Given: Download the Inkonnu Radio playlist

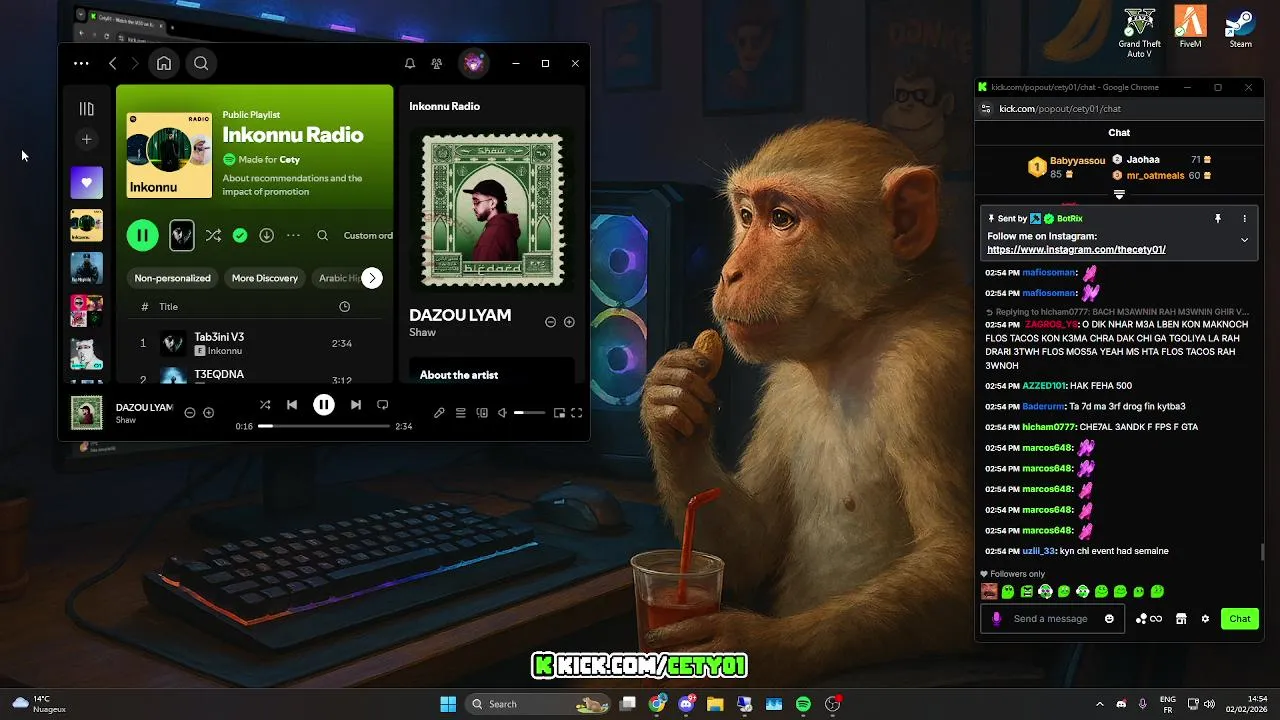Looking at the screenshot, I should (266, 235).
